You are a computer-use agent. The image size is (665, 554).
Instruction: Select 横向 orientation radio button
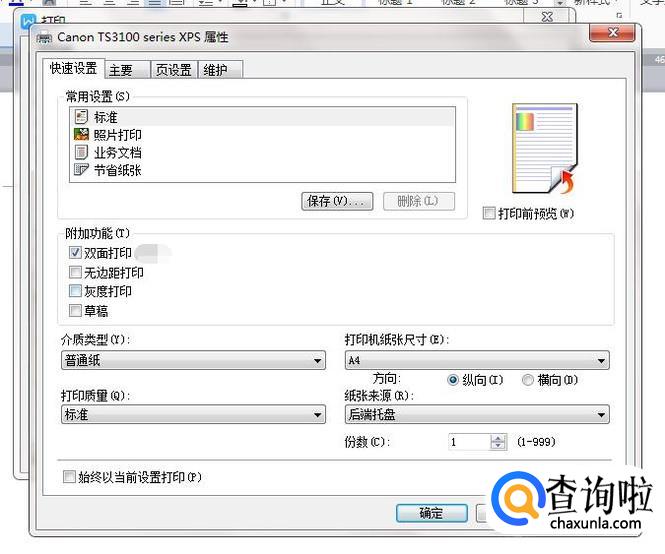pos(528,380)
